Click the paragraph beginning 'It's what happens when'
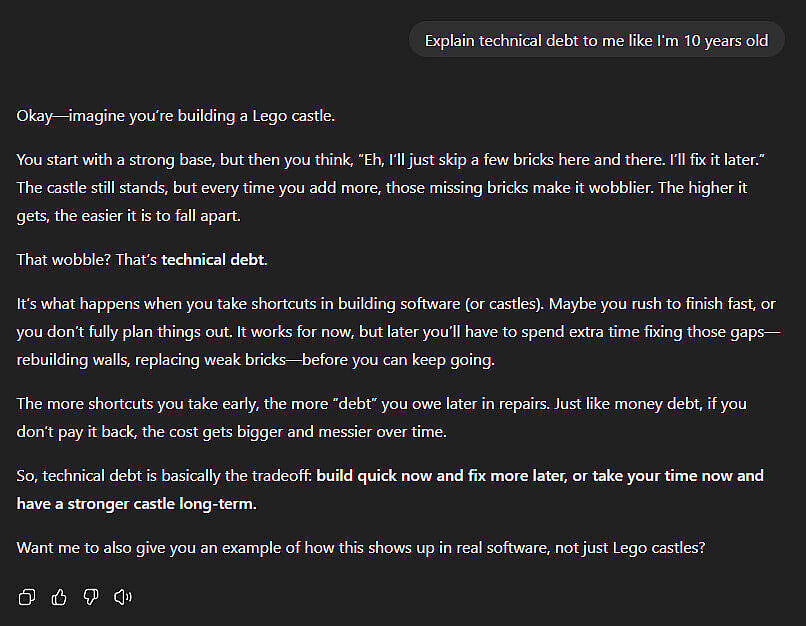The height and width of the screenshot is (626, 806). pyautogui.click(x=398, y=332)
